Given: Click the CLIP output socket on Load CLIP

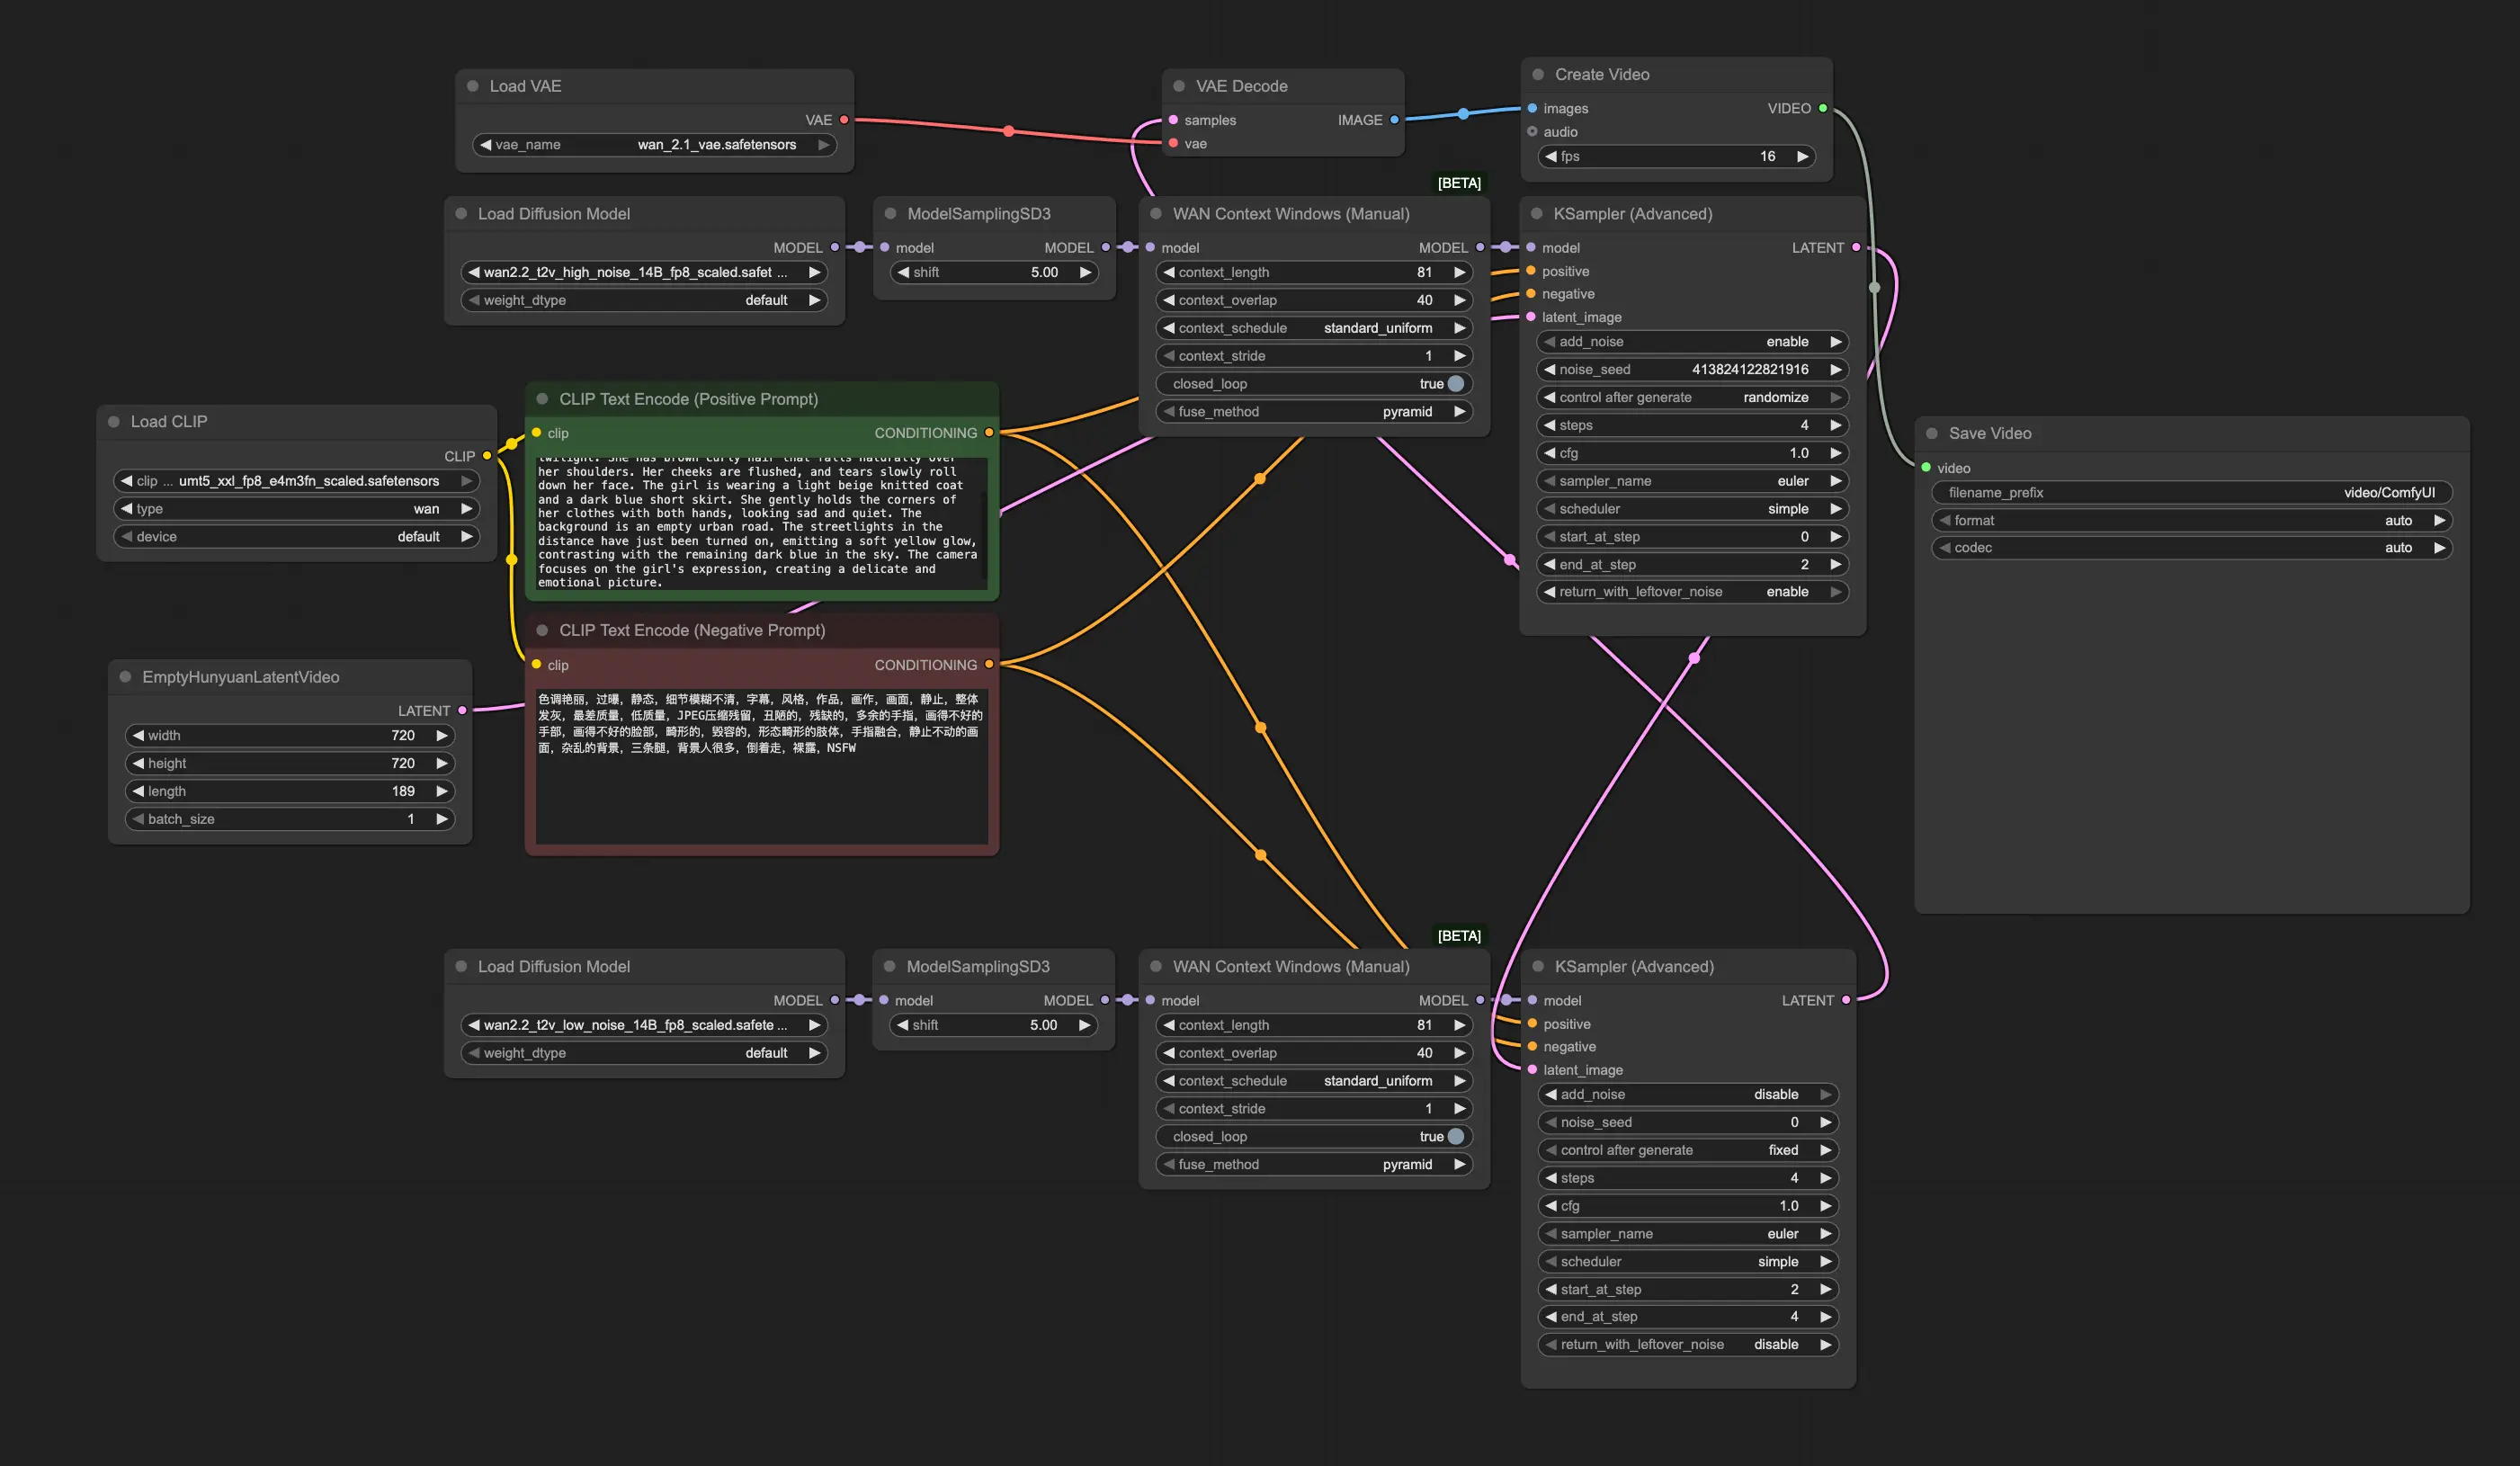Looking at the screenshot, I should point(487,456).
